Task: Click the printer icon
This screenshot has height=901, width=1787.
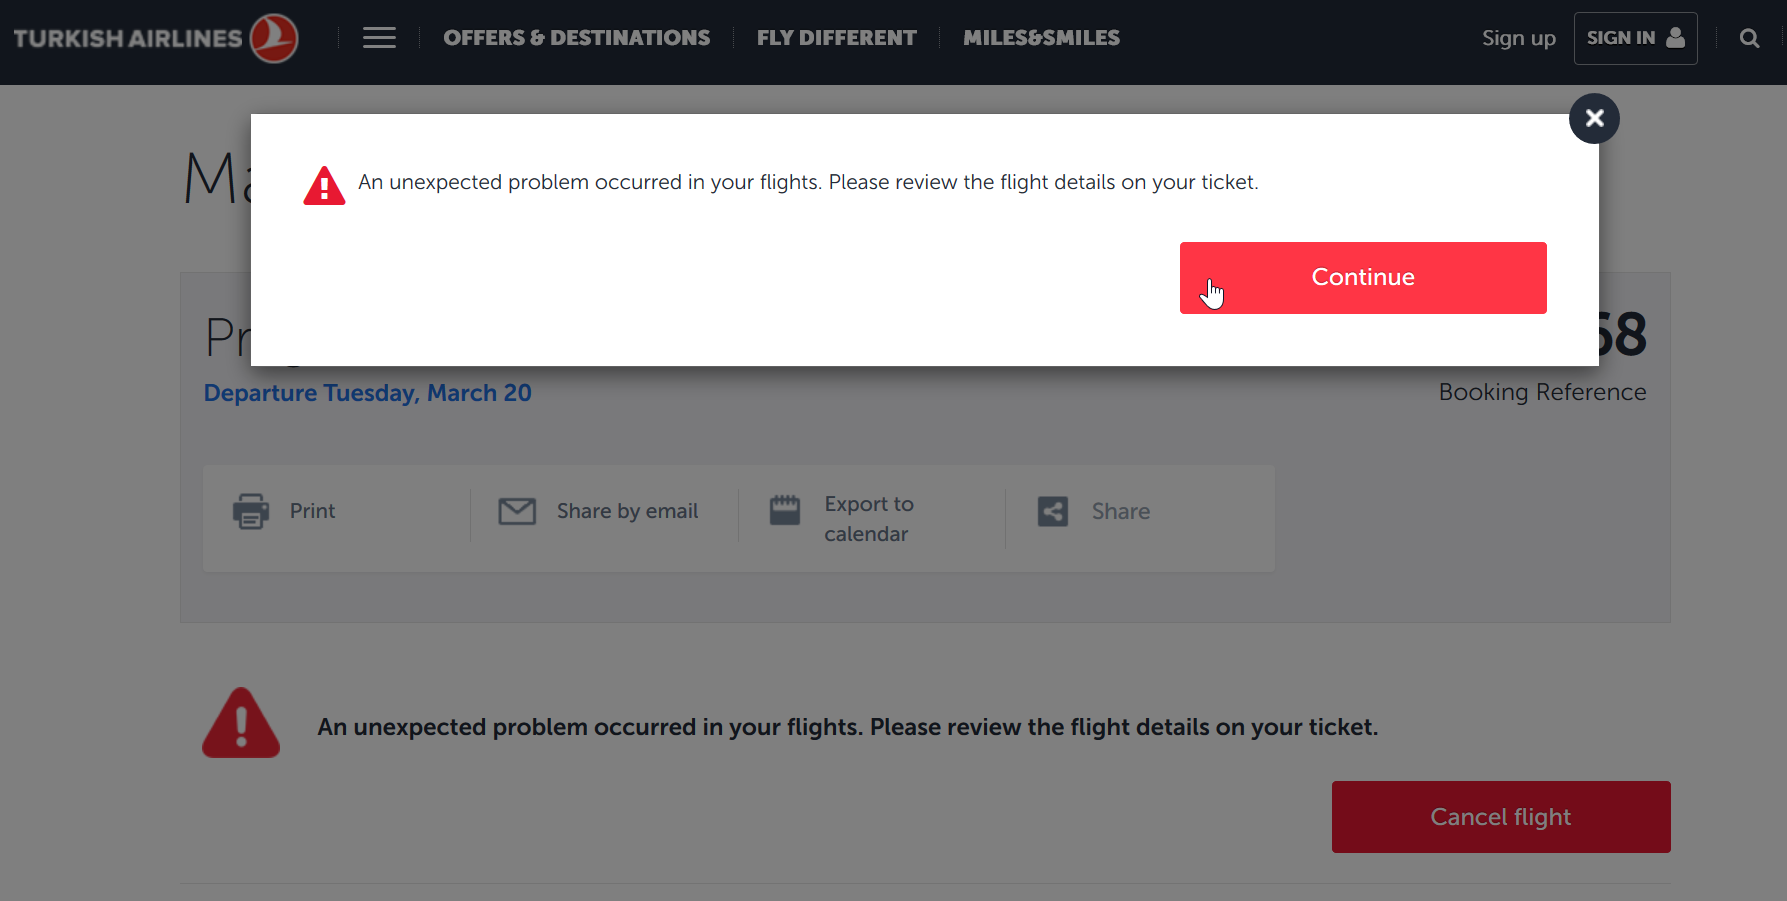Action: pyautogui.click(x=251, y=511)
